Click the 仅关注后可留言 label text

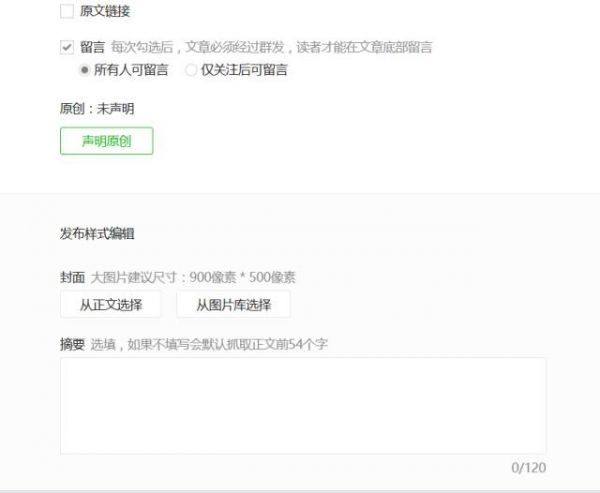click(x=244, y=70)
